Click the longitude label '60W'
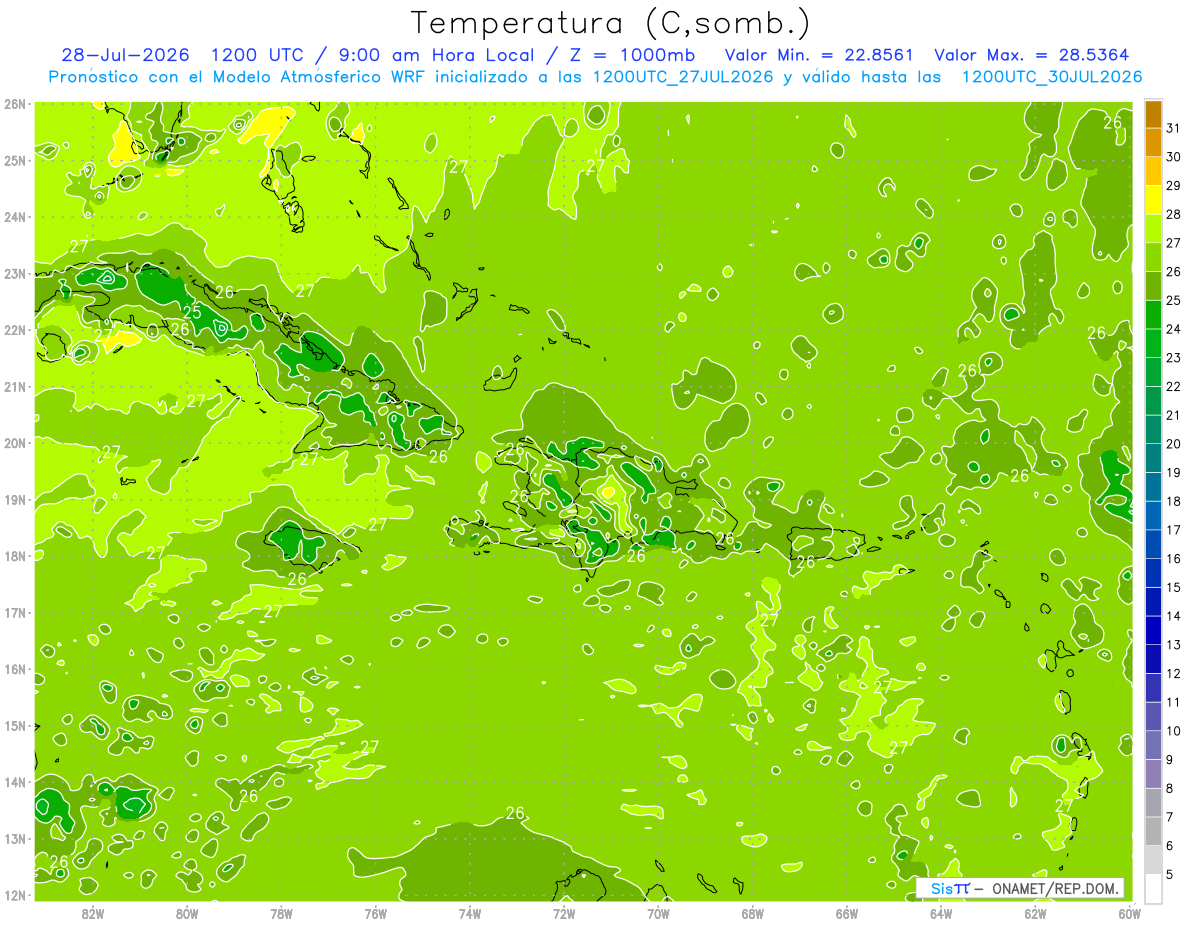The image size is (1200, 927). [1129, 913]
